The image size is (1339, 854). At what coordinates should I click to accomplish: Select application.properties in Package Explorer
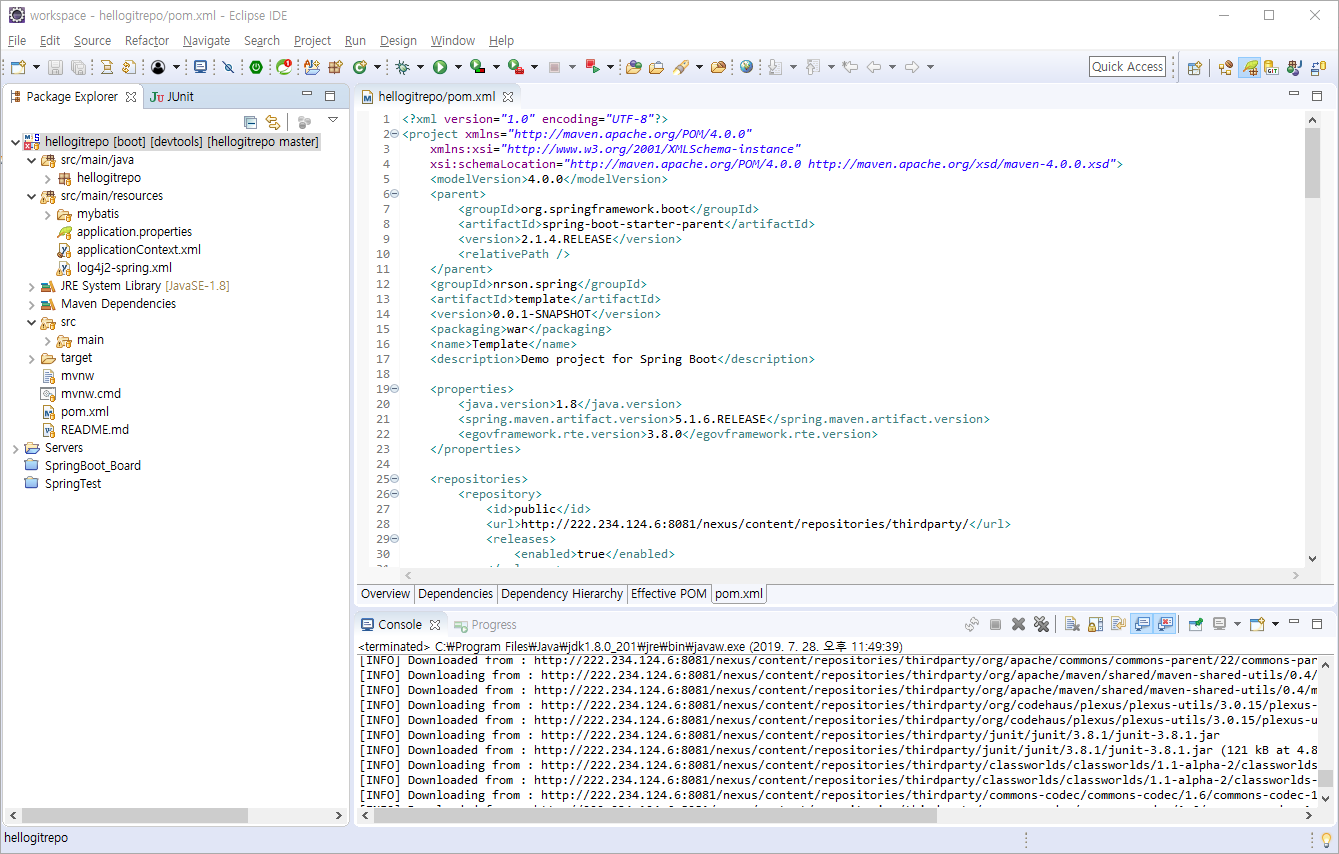pyautogui.click(x=134, y=232)
